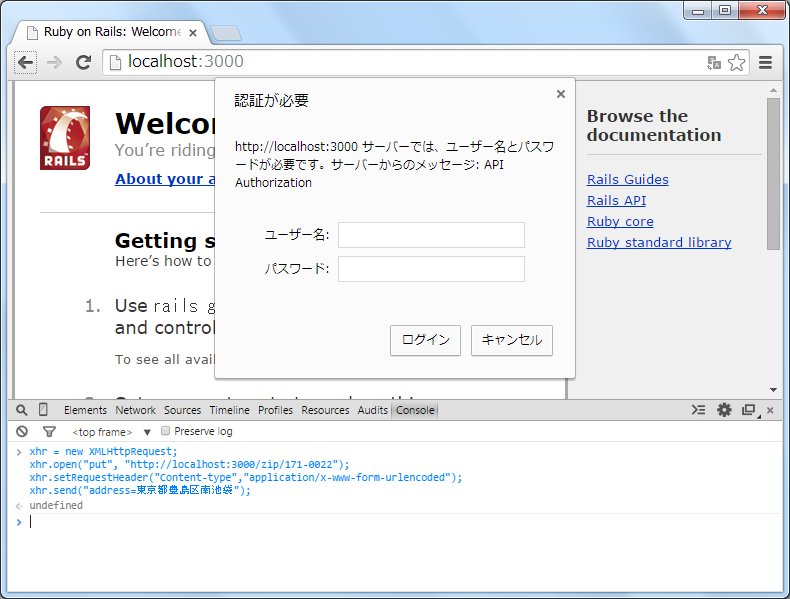Click the localhost:3000 address bar
Image resolution: width=790 pixels, height=599 pixels.
[403, 62]
